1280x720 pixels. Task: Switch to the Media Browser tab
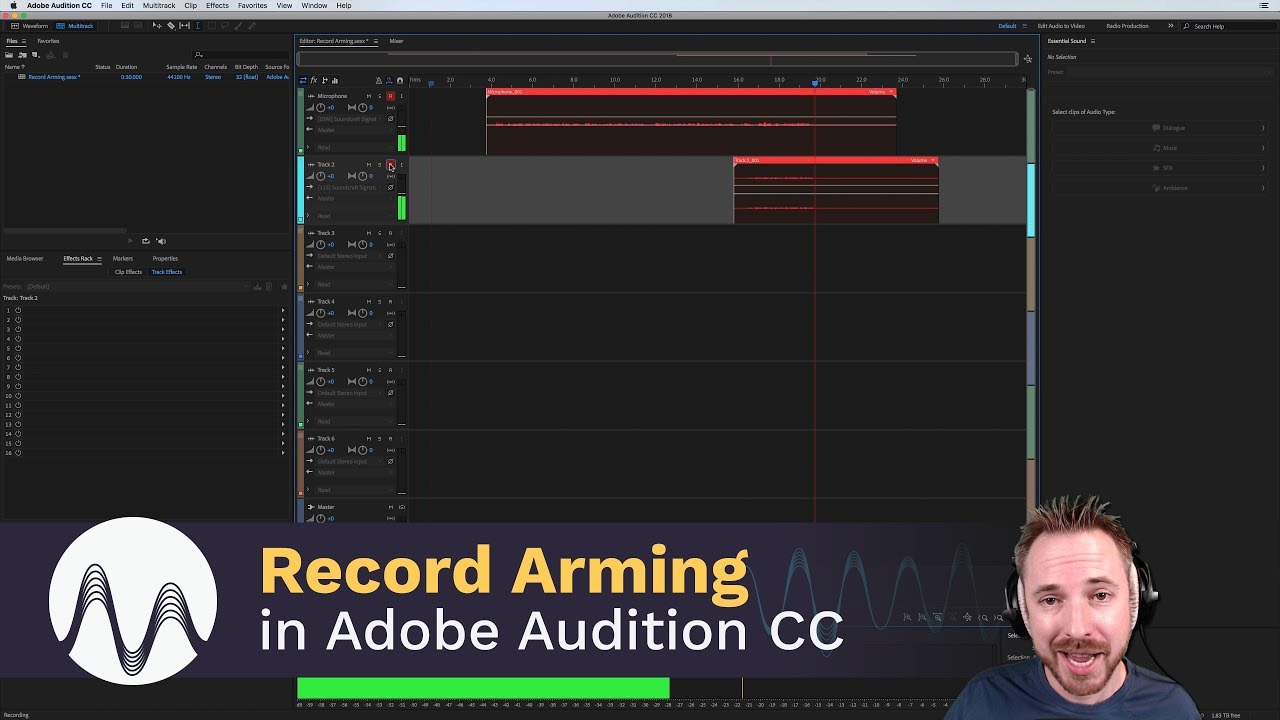coord(25,258)
